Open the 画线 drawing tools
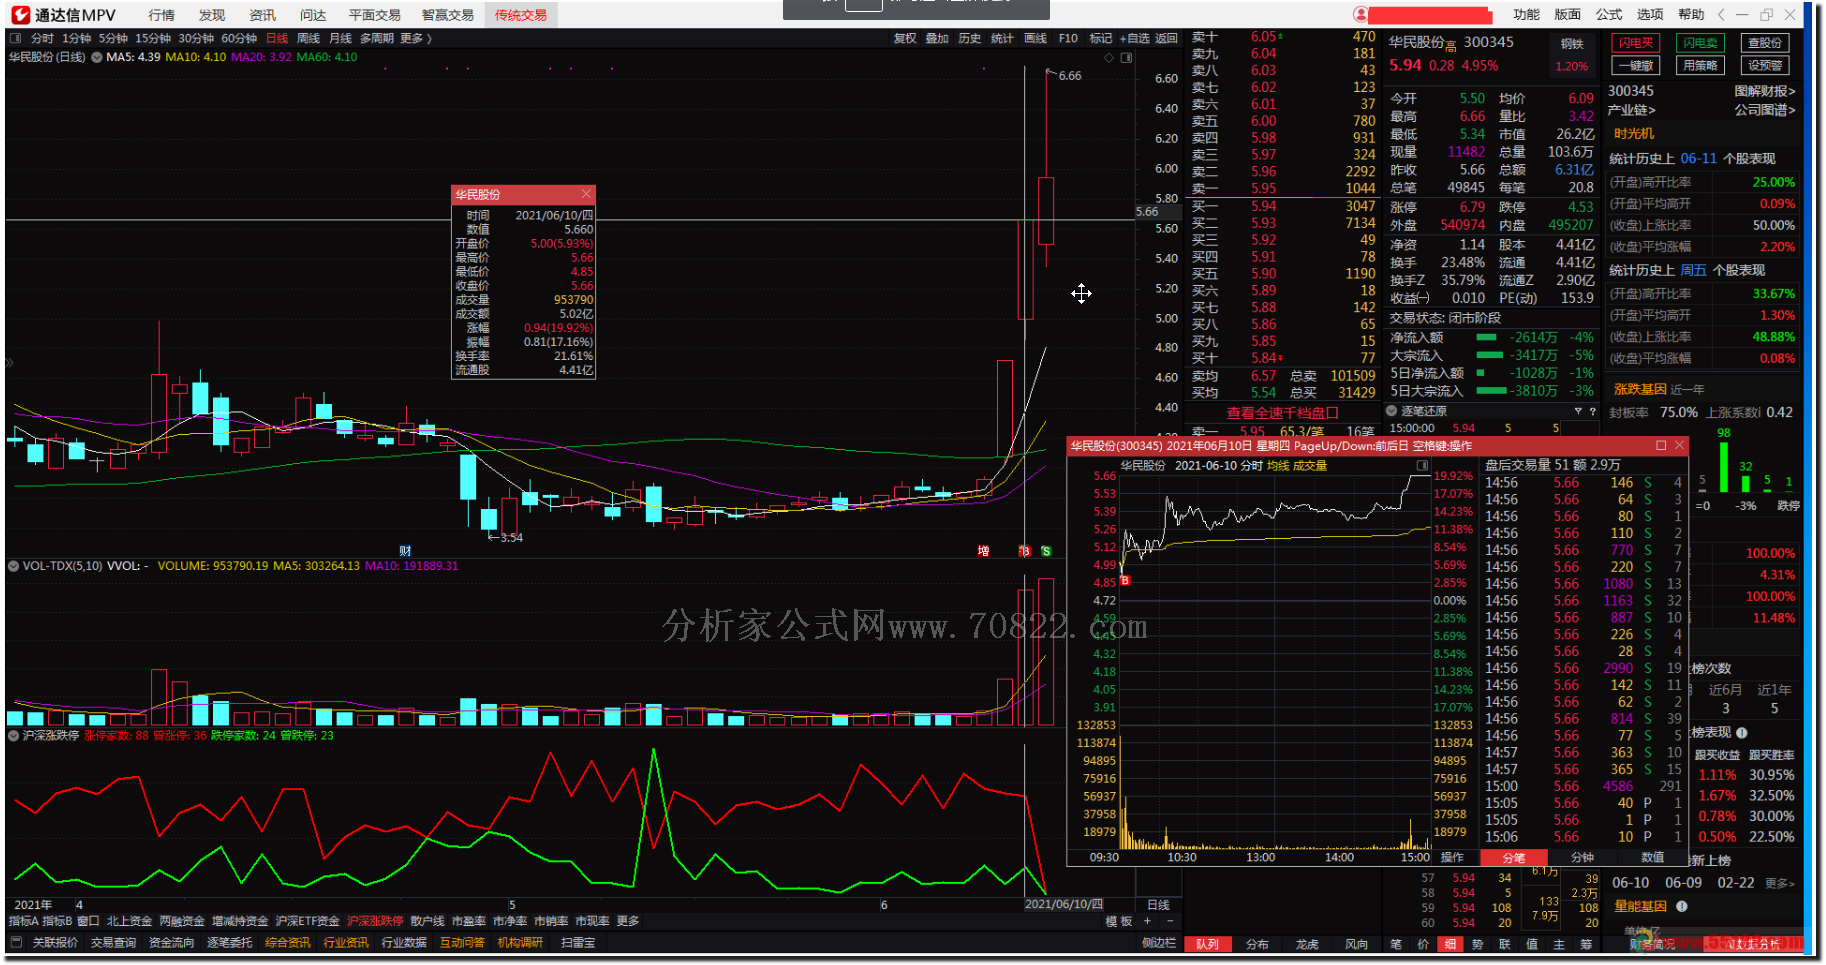 point(1036,38)
